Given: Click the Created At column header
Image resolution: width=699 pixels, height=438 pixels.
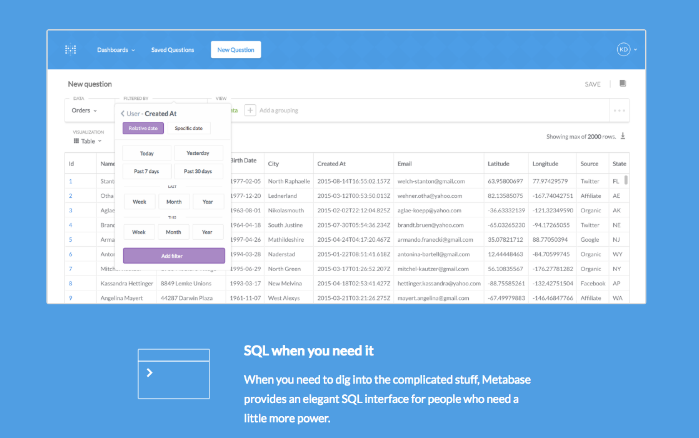Looking at the screenshot, I should click(331, 164).
